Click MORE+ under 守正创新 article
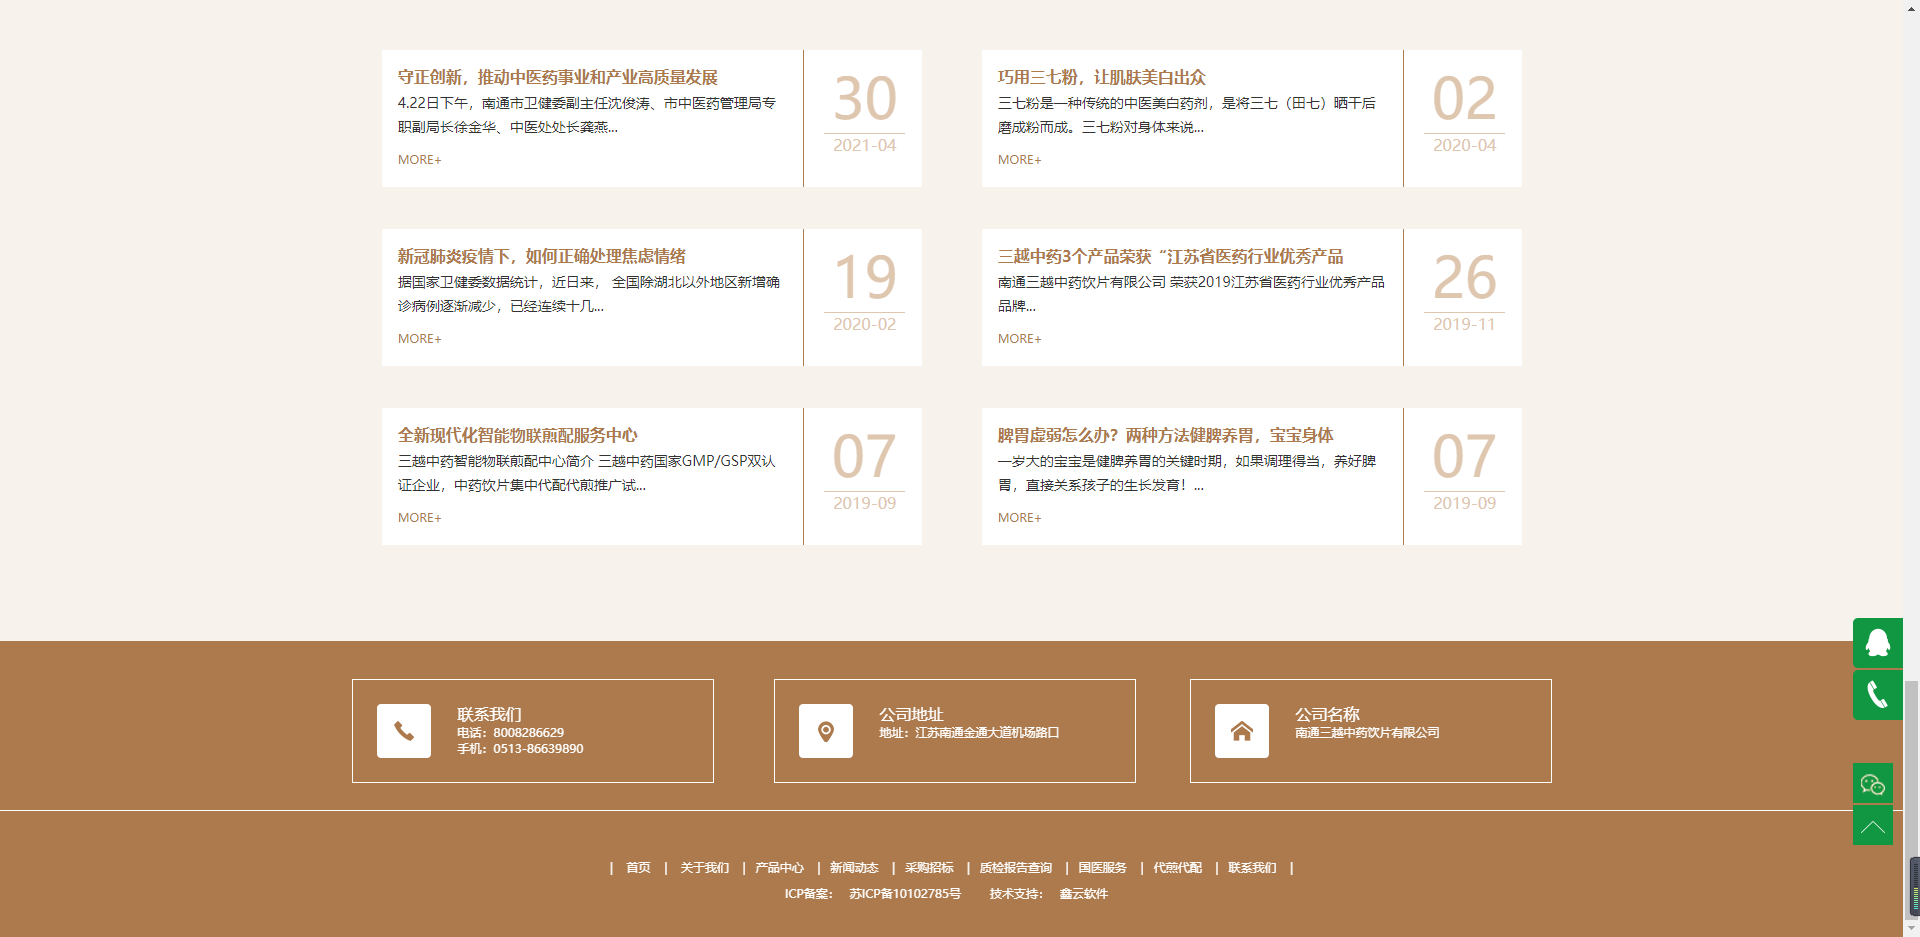The width and height of the screenshot is (1920, 937). [419, 160]
